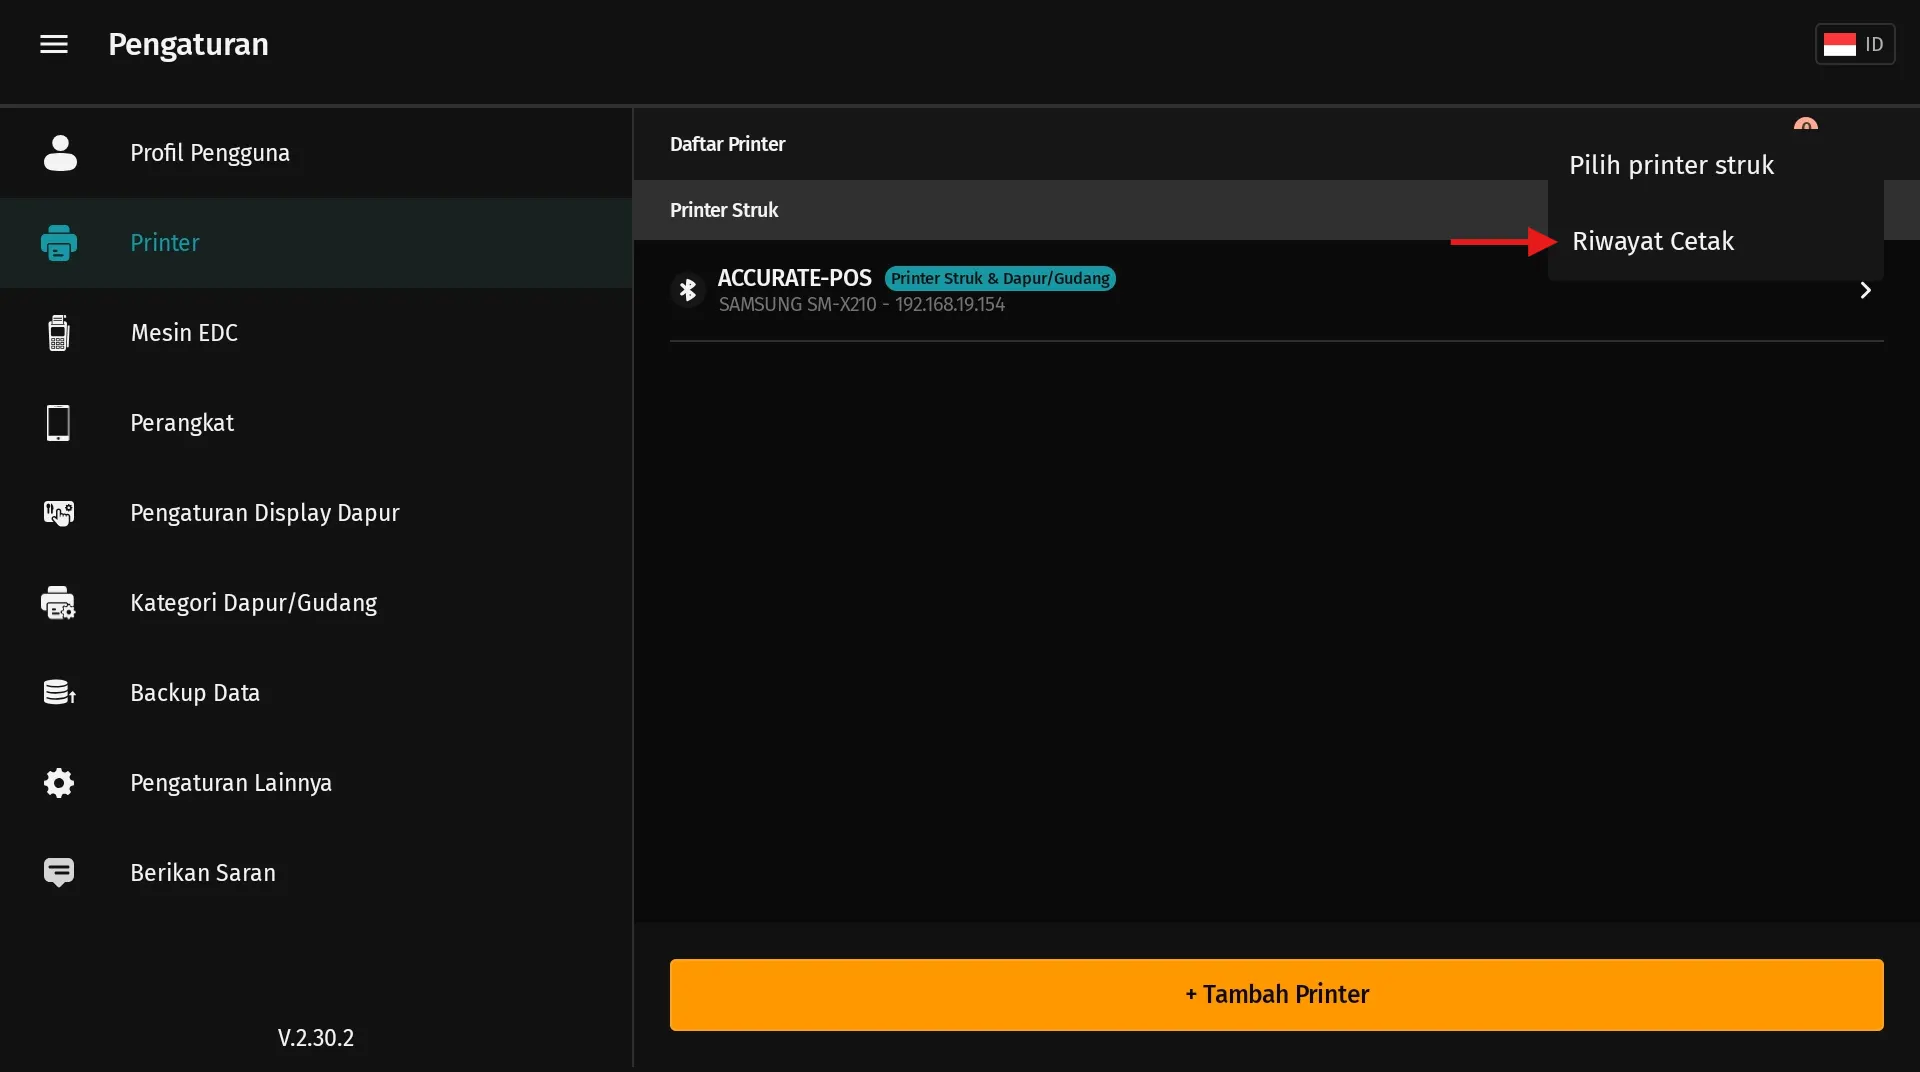Click the Printer Struk & Dapur/Gudang badge
The image size is (1920, 1072).
(1000, 278)
